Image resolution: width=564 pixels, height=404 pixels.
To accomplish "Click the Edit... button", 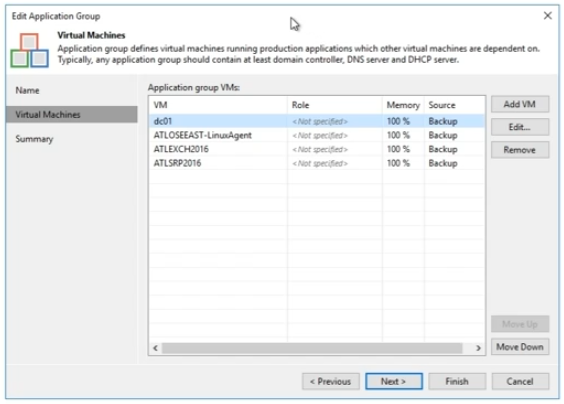I will [x=520, y=127].
